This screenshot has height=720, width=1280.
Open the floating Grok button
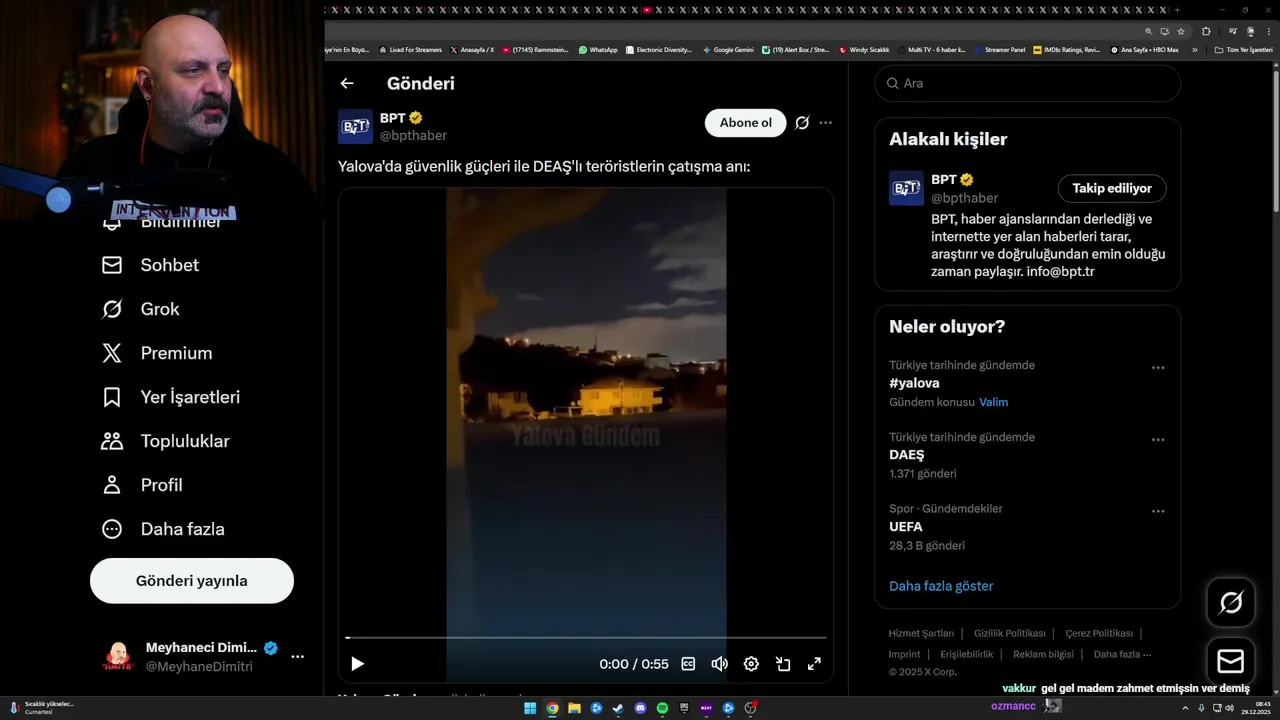tap(1231, 602)
